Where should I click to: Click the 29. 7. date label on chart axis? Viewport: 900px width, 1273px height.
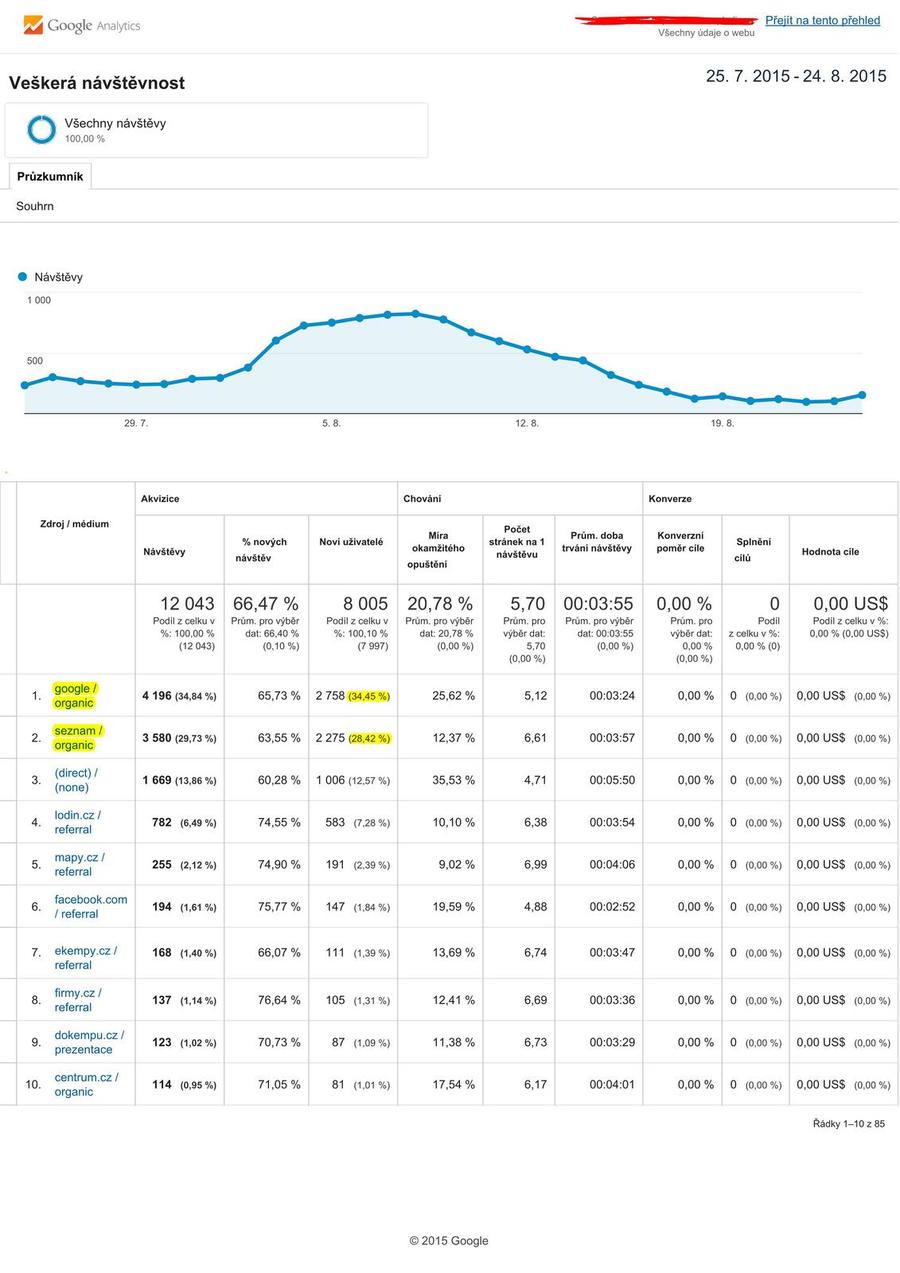coord(136,423)
